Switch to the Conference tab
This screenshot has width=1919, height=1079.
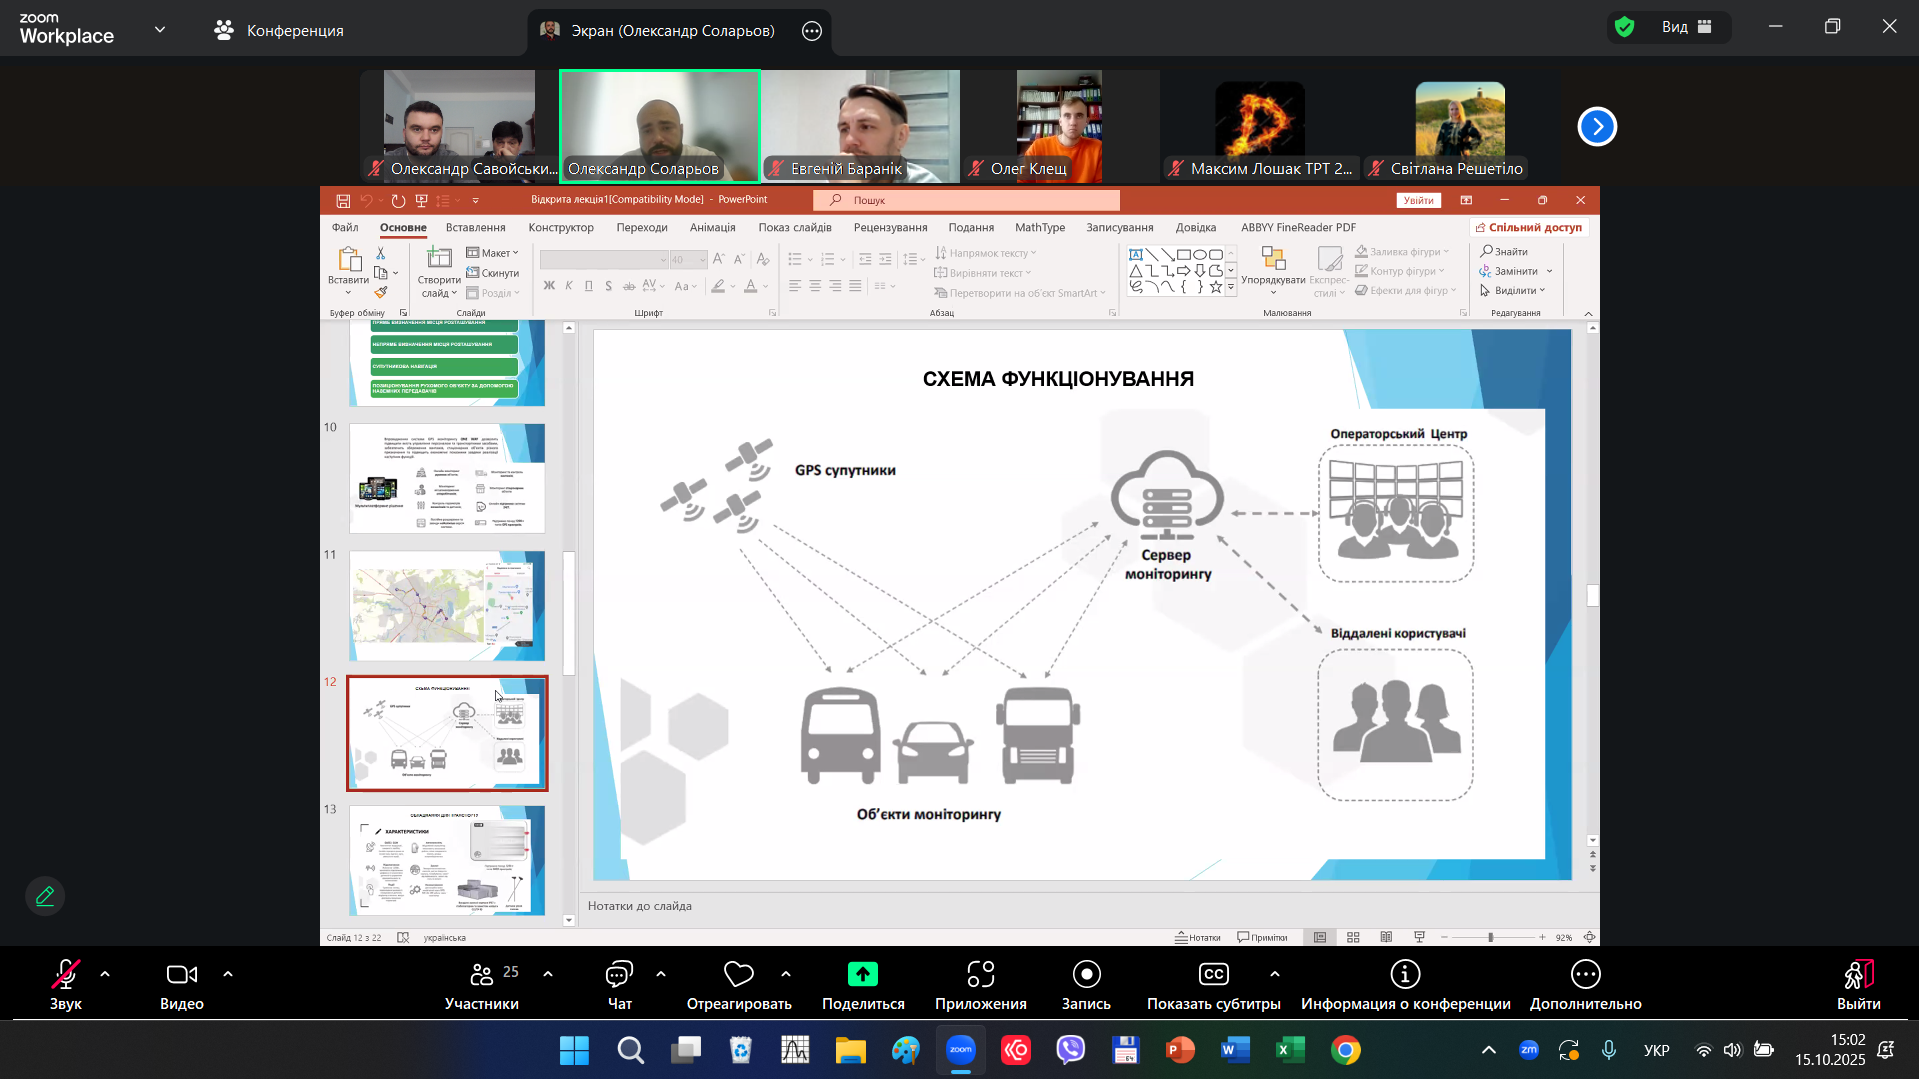click(x=279, y=30)
